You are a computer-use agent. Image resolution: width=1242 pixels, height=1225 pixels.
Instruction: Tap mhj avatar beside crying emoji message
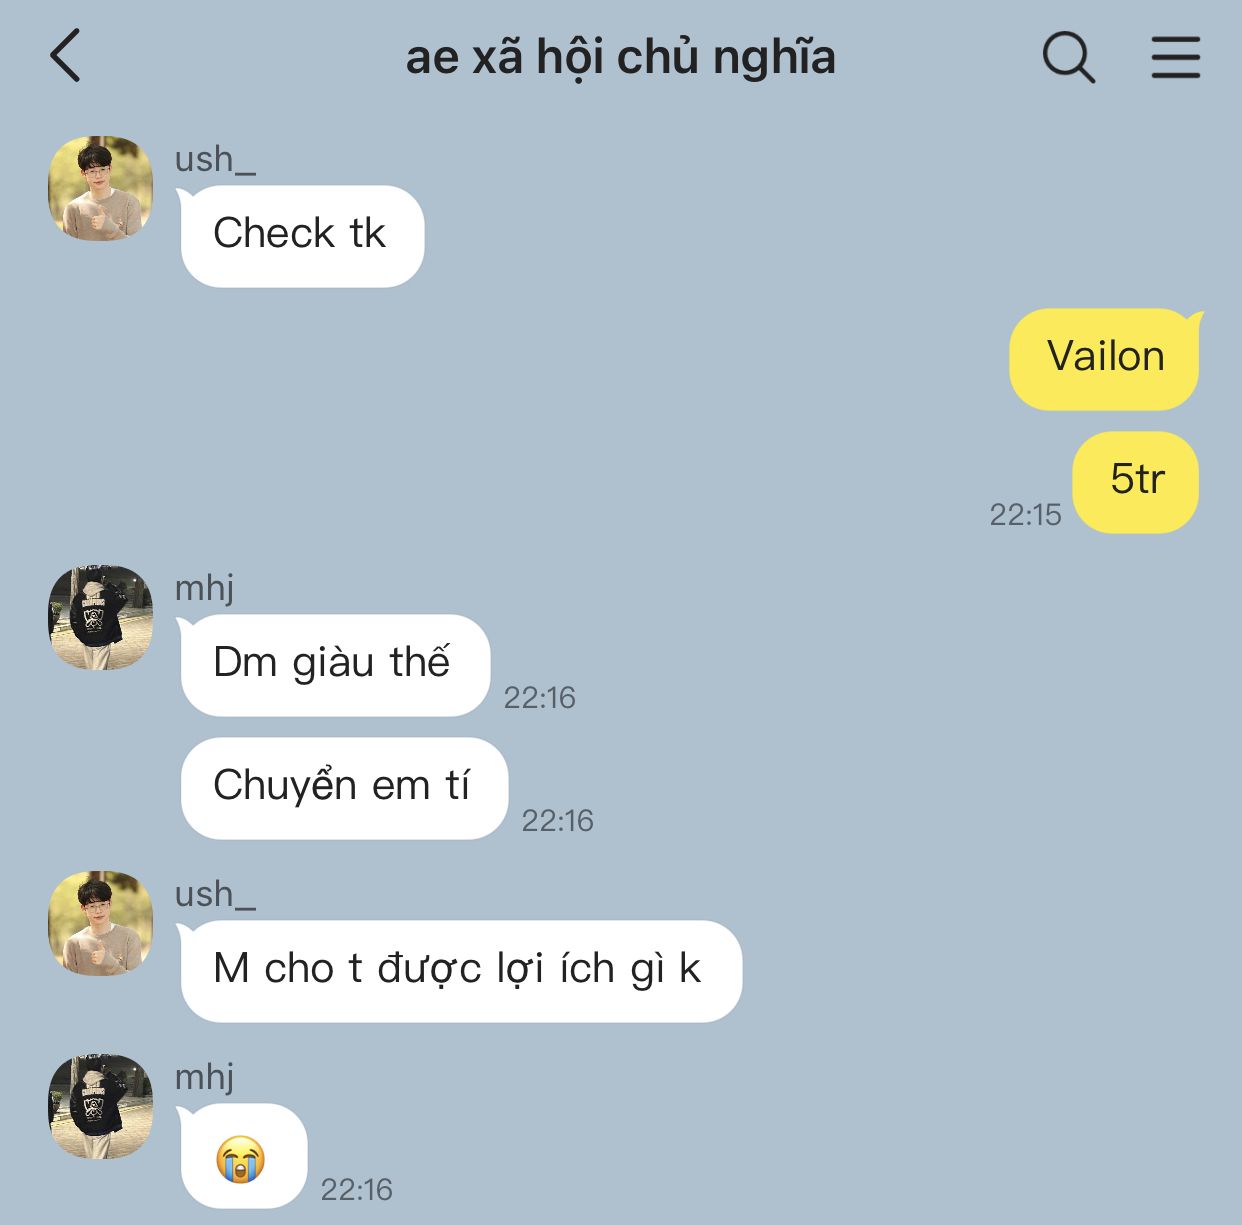point(101,1106)
